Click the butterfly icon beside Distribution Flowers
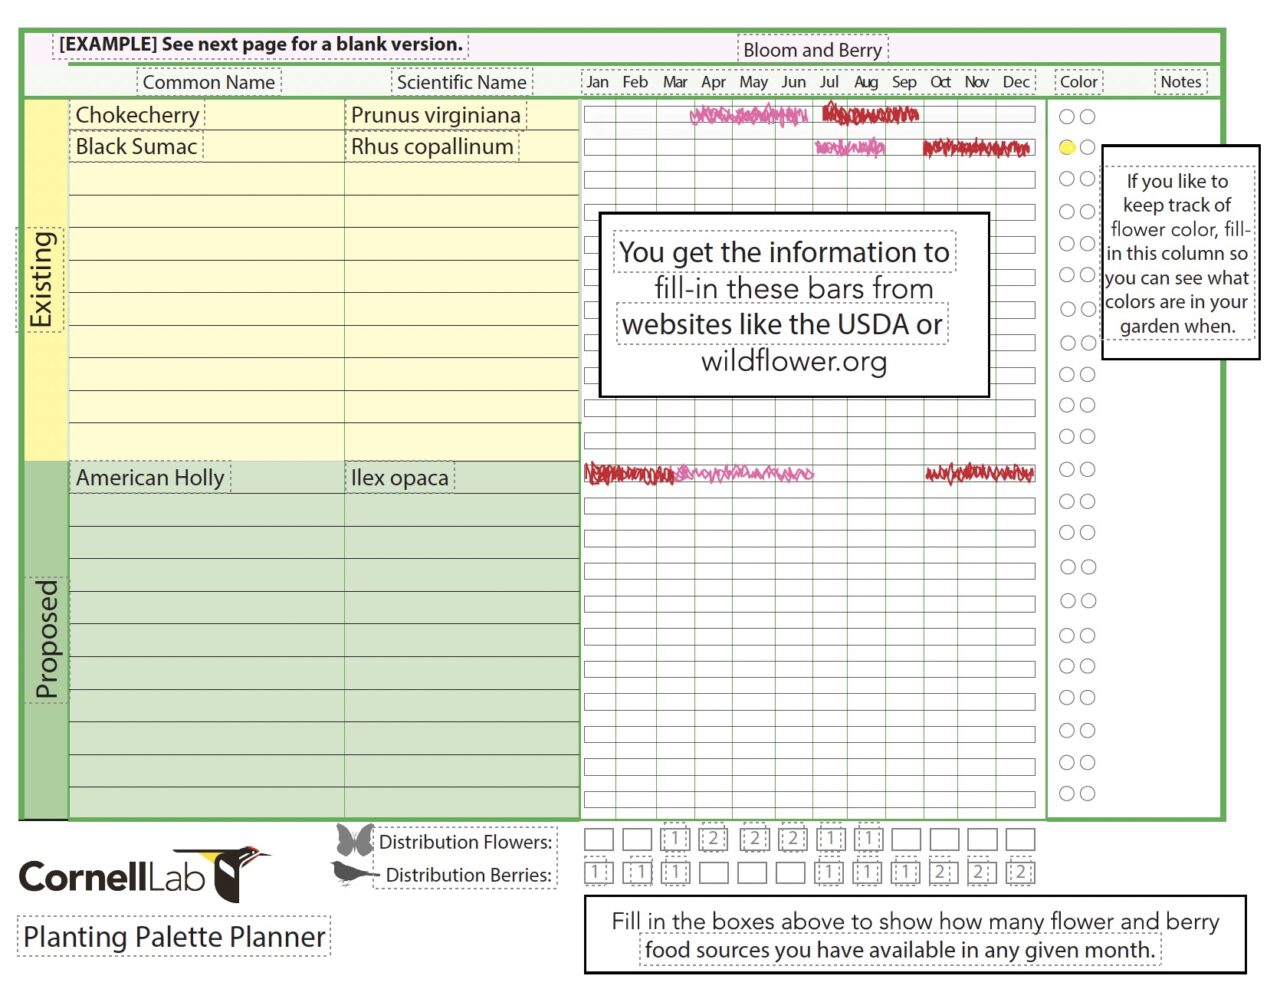The height and width of the screenshot is (989, 1280). [x=354, y=839]
